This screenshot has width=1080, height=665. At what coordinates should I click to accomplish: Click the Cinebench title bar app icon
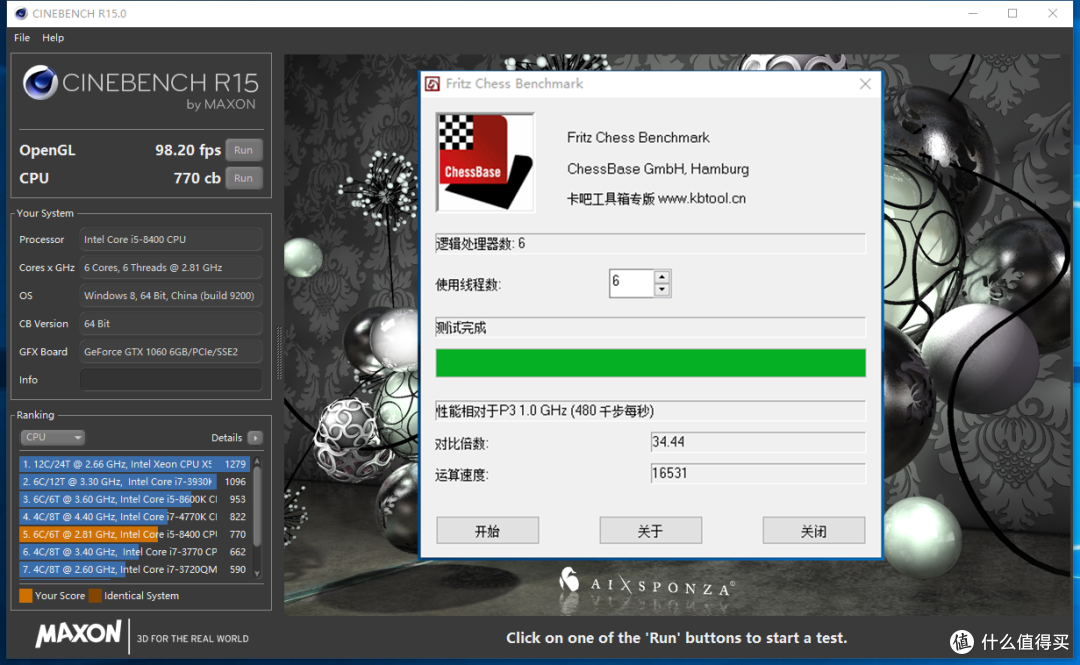(x=21, y=13)
